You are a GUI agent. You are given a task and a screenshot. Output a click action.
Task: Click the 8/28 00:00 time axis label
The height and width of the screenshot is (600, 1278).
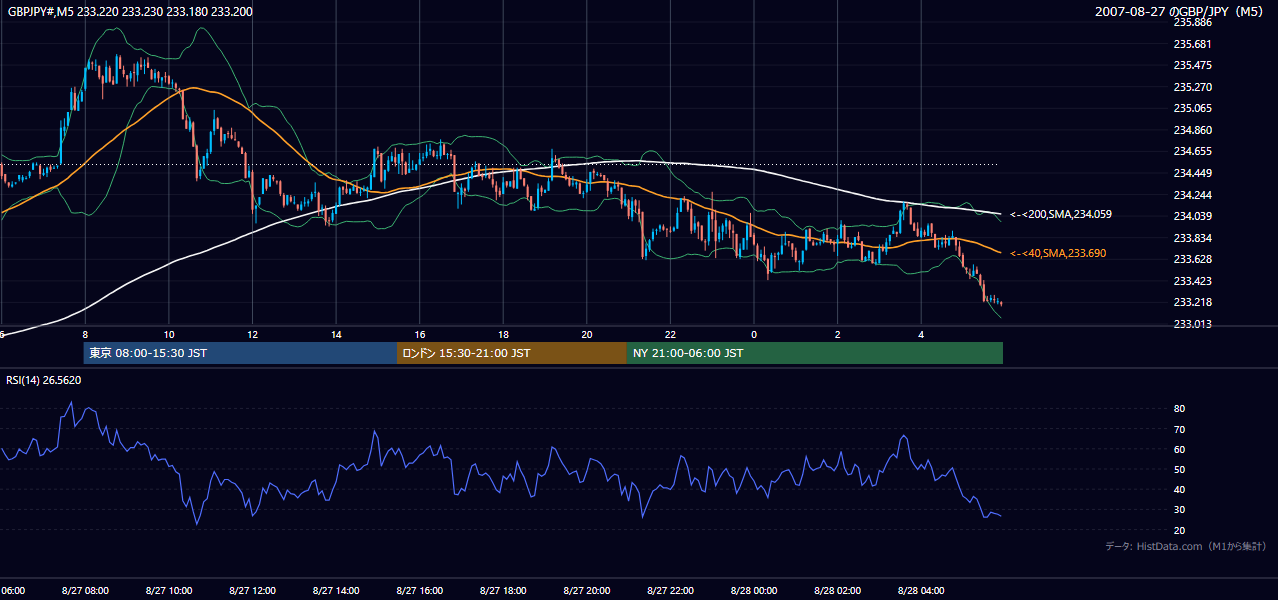753,590
